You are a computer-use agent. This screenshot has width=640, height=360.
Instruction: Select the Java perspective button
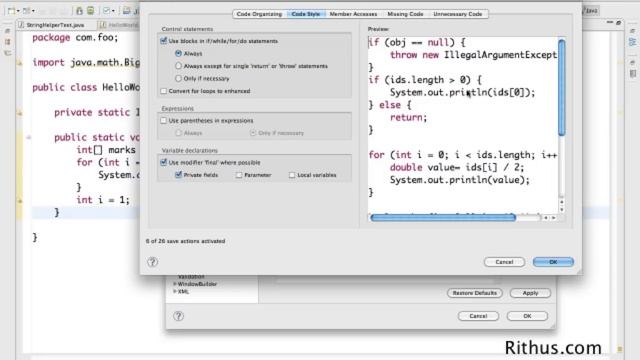click(590, 11)
